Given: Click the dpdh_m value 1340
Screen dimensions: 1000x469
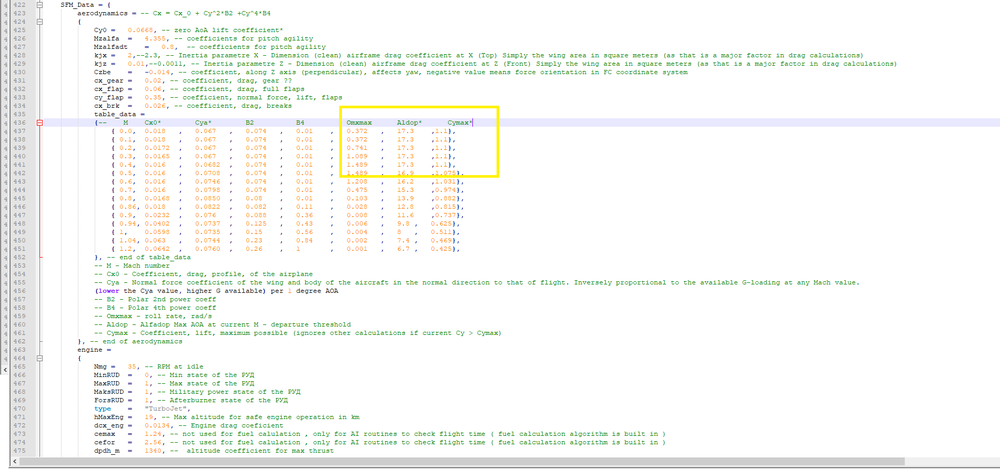Looking at the screenshot, I should click(x=153, y=451).
